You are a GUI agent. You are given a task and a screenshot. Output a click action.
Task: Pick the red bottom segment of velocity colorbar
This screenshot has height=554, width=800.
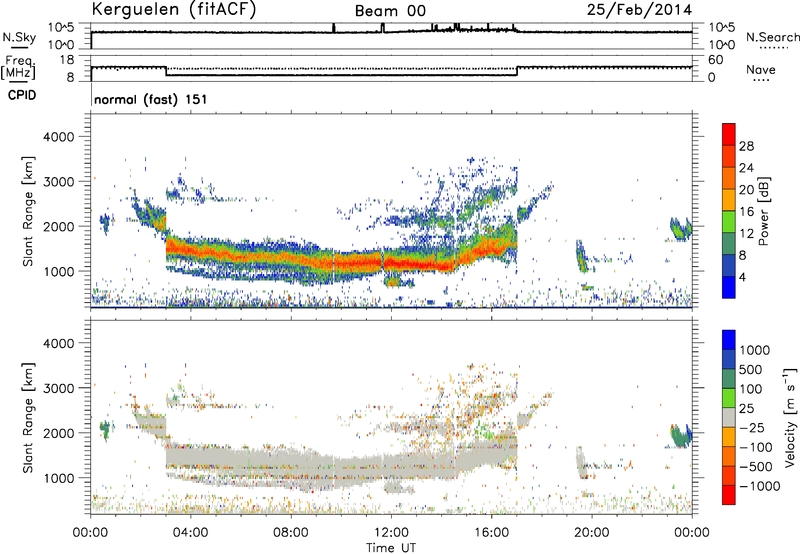pyautogui.click(x=729, y=495)
